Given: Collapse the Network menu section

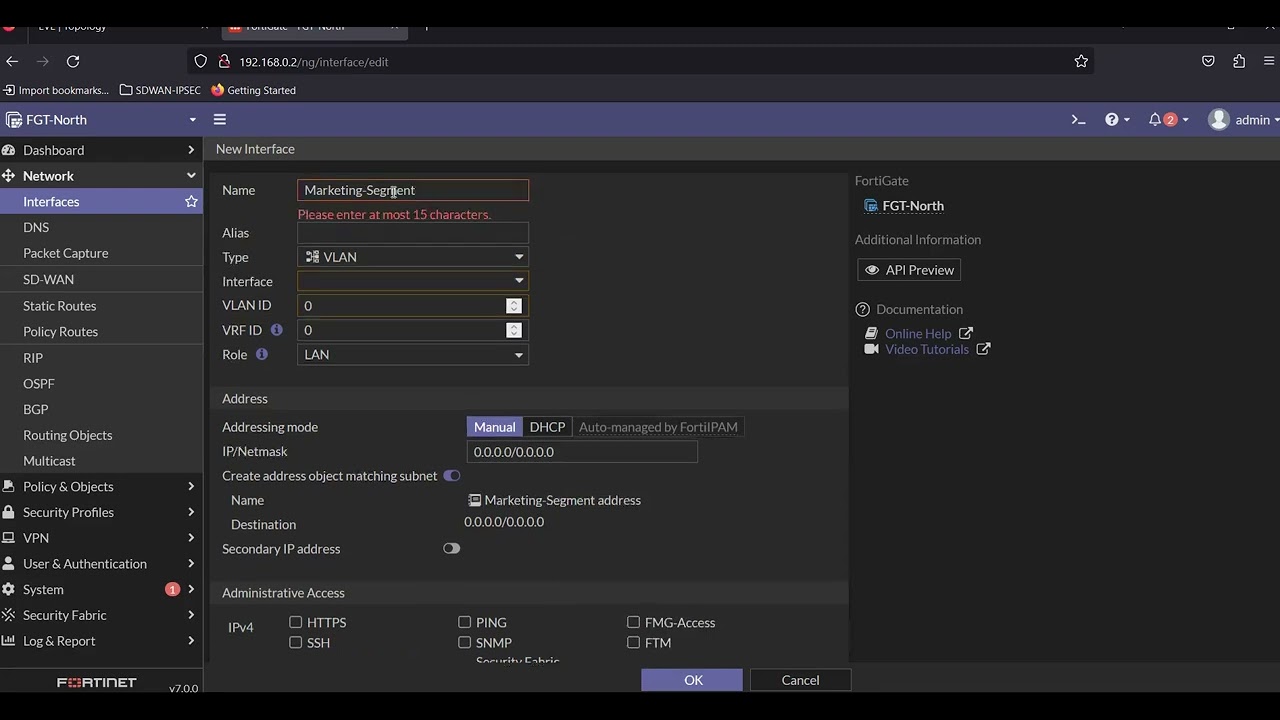Looking at the screenshot, I should pos(100,176).
